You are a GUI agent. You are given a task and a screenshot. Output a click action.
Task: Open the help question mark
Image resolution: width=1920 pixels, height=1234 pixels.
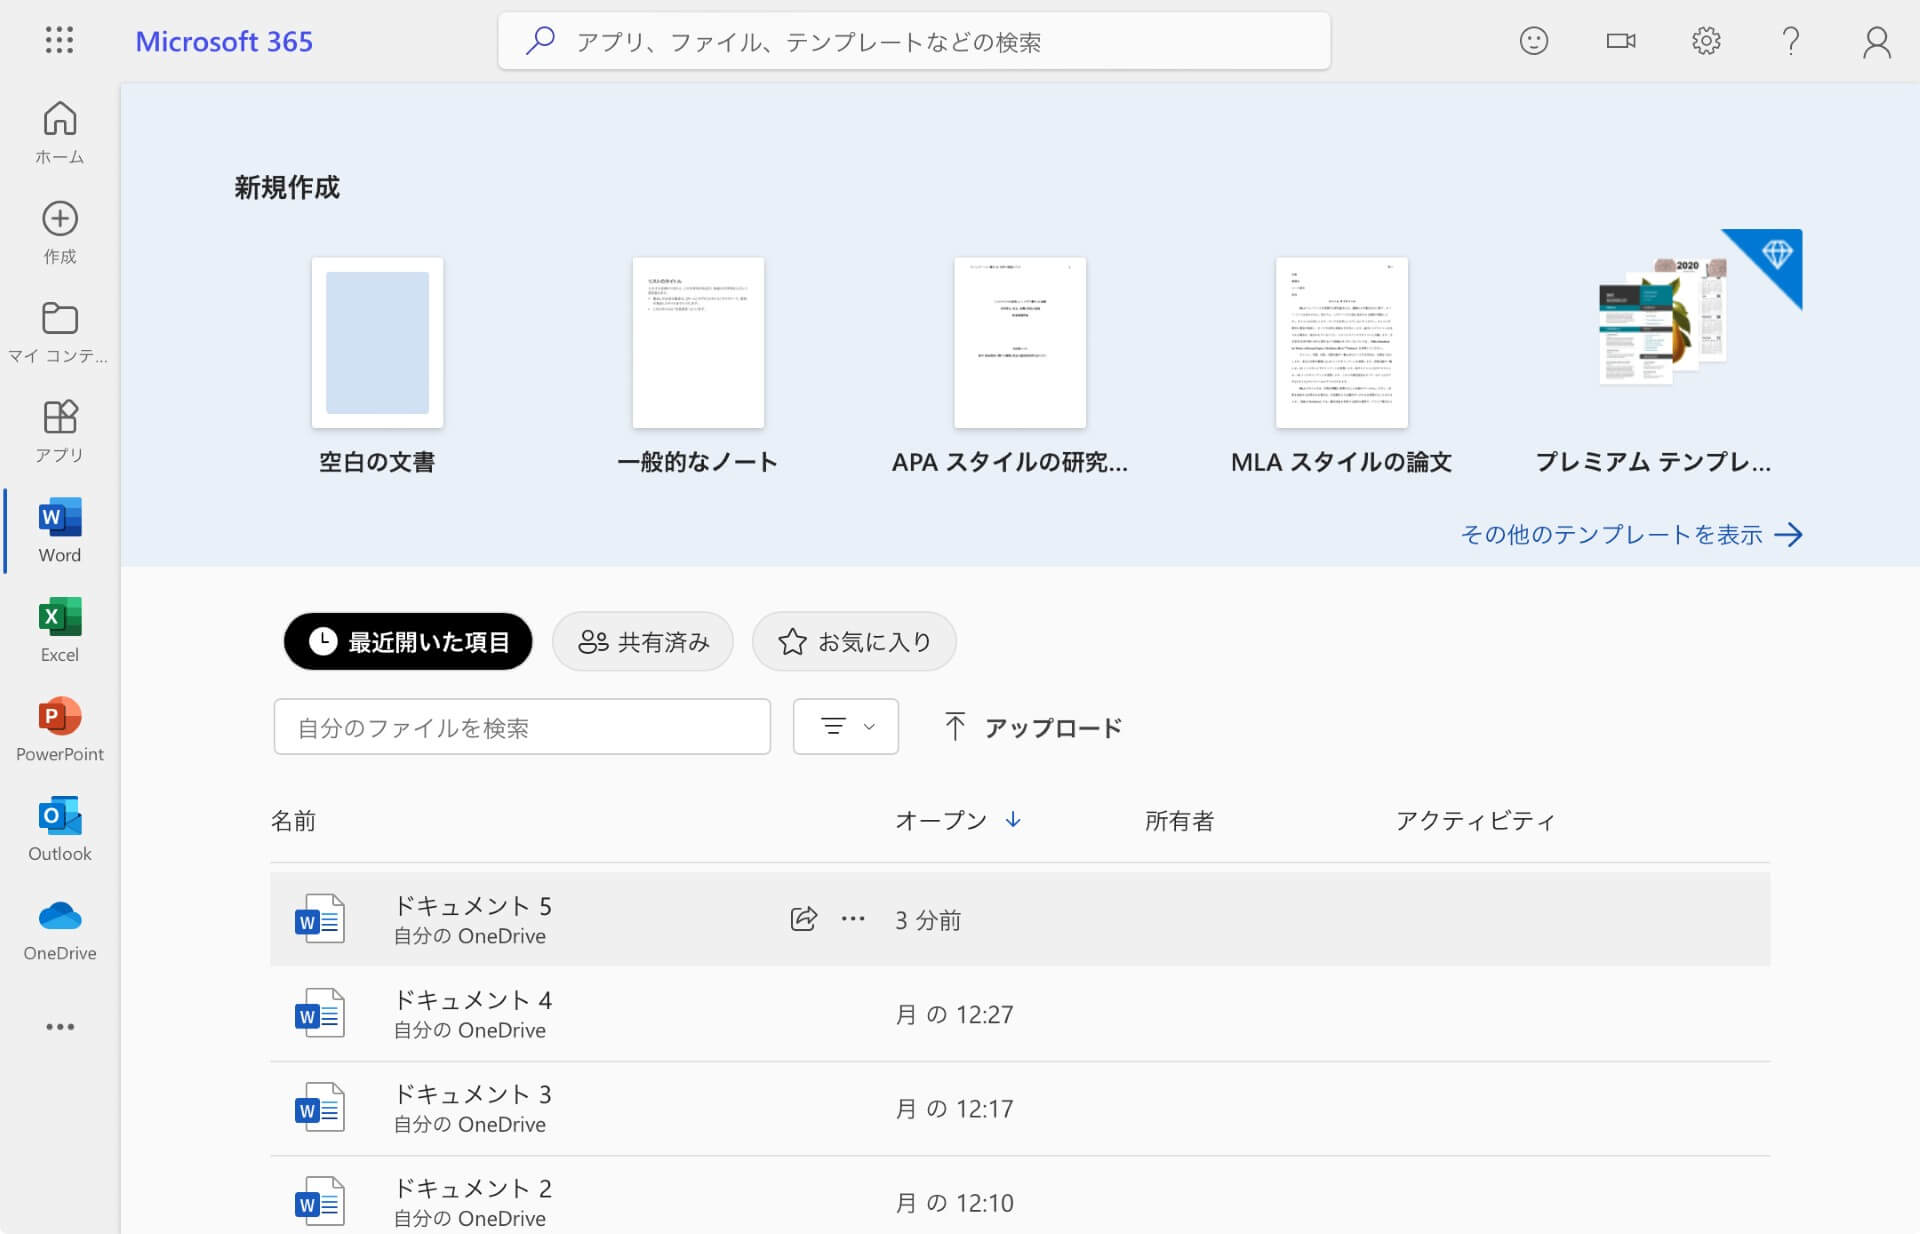[1791, 41]
